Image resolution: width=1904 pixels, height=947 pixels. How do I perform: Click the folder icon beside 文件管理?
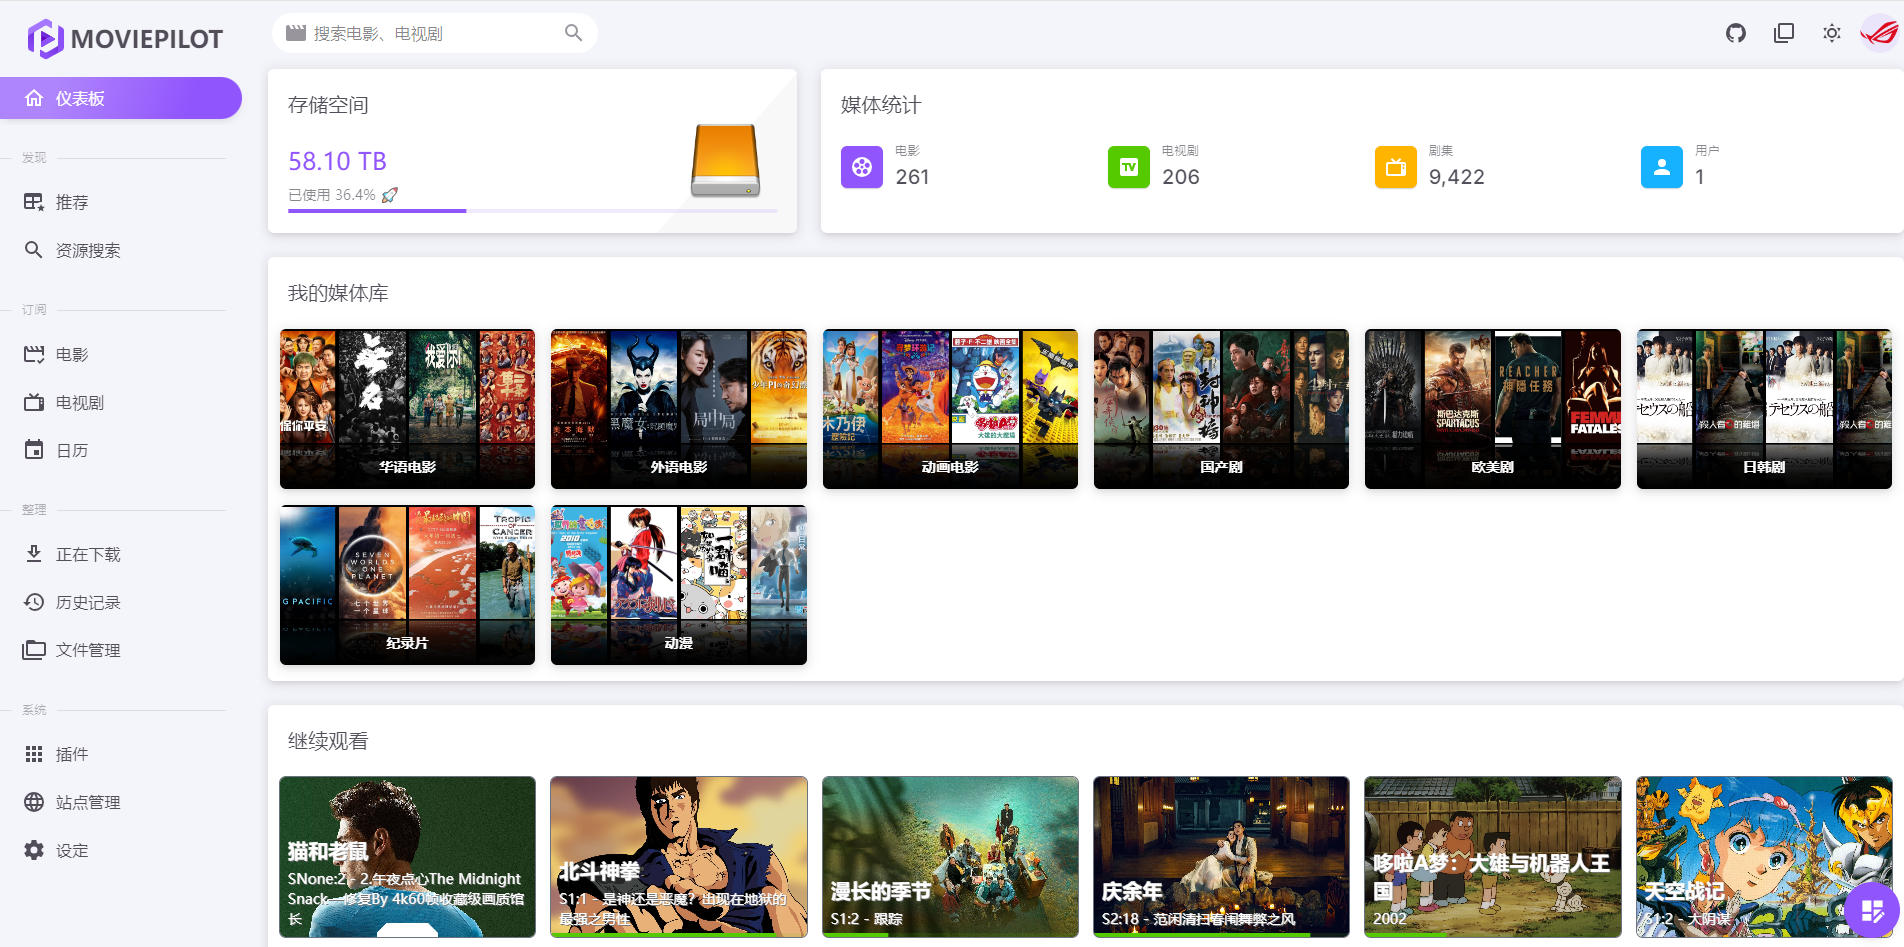click(34, 650)
